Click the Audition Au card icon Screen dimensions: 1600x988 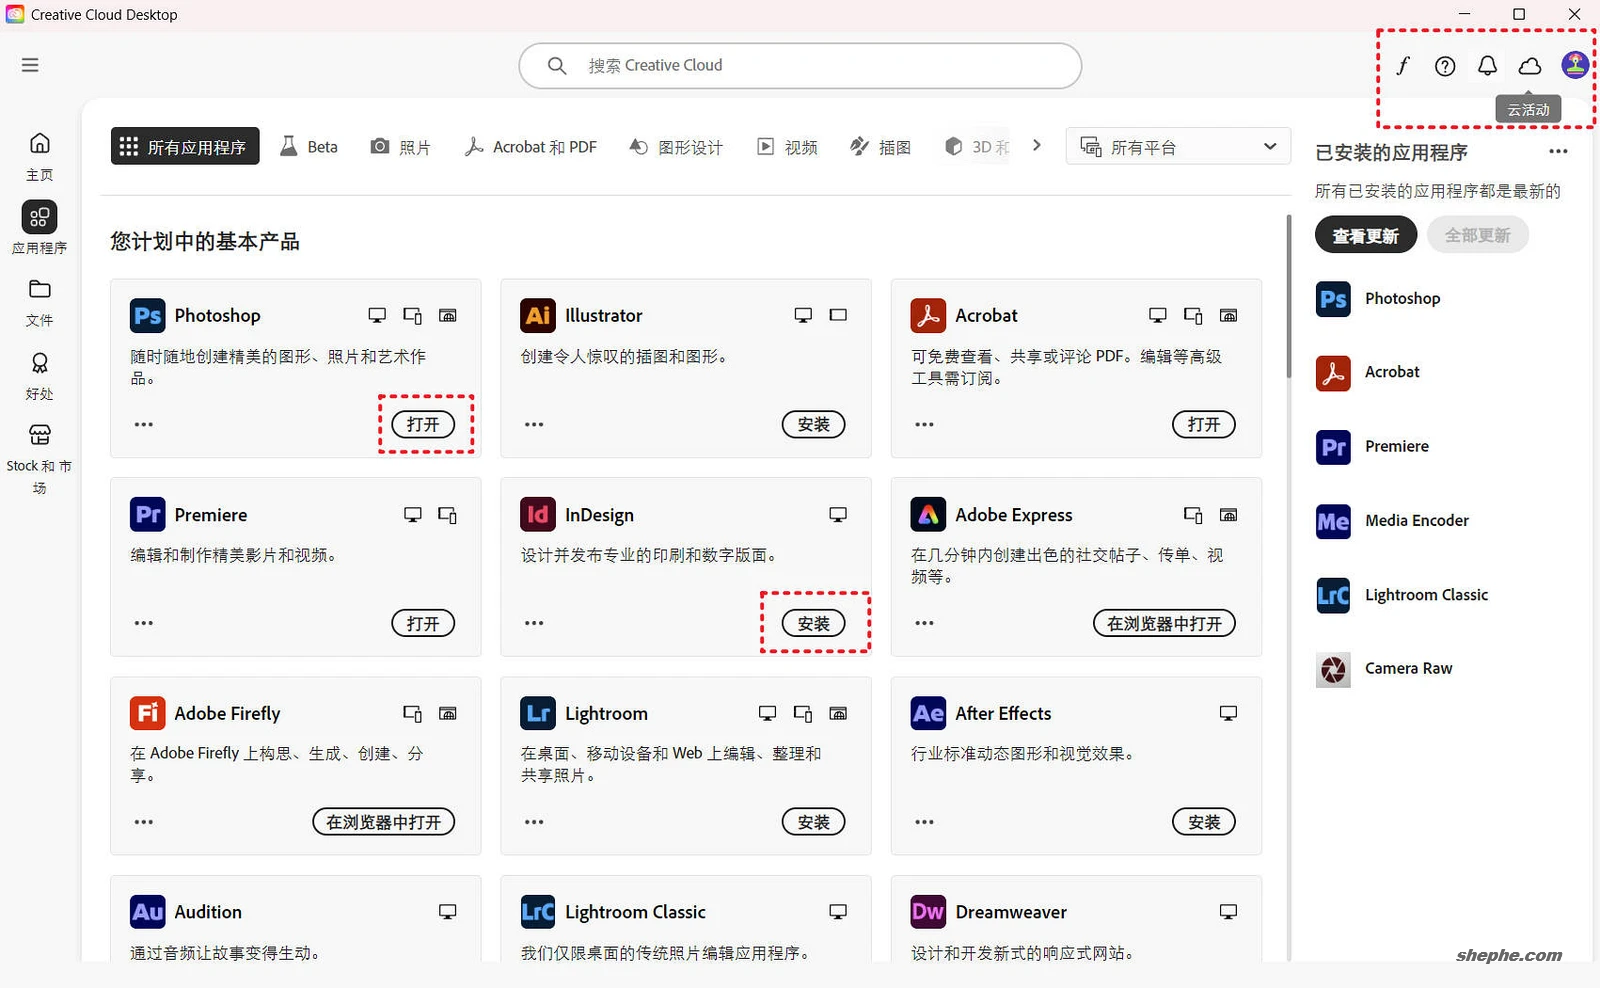148,912
